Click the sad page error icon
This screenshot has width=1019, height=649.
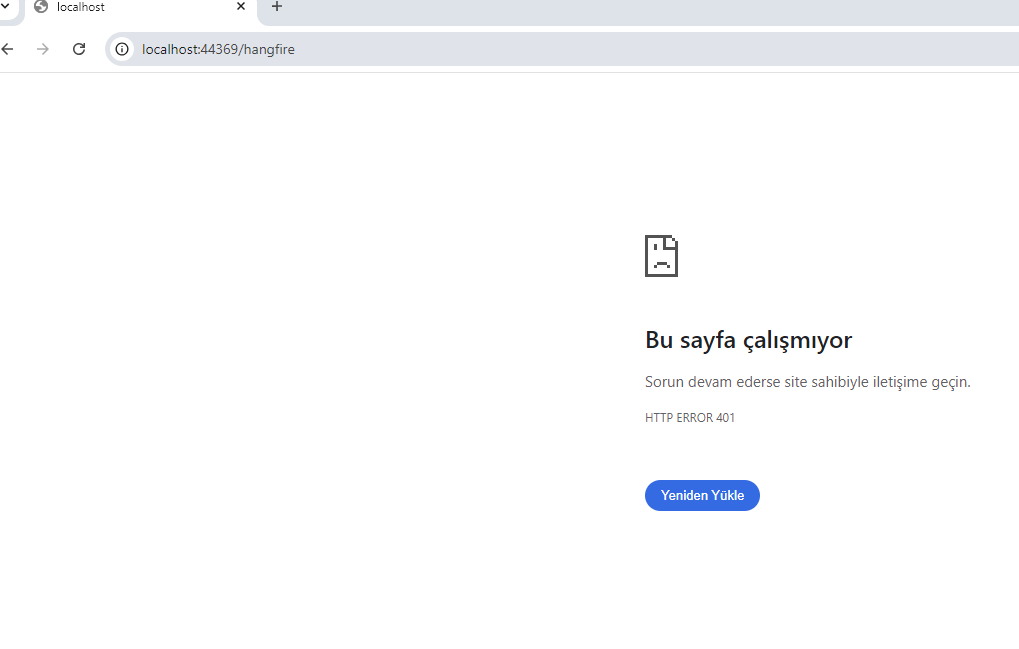click(x=661, y=256)
